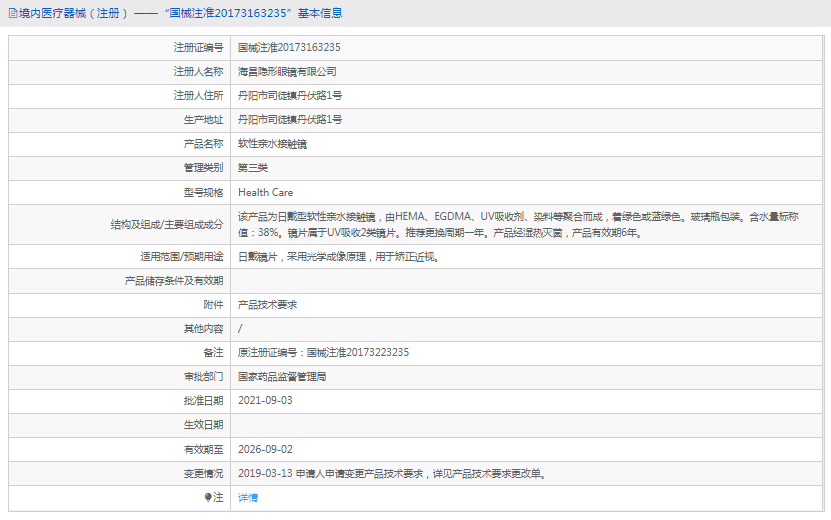Select the registration number value 国械注准20173163235
This screenshot has height=520, width=831.
pos(289,47)
